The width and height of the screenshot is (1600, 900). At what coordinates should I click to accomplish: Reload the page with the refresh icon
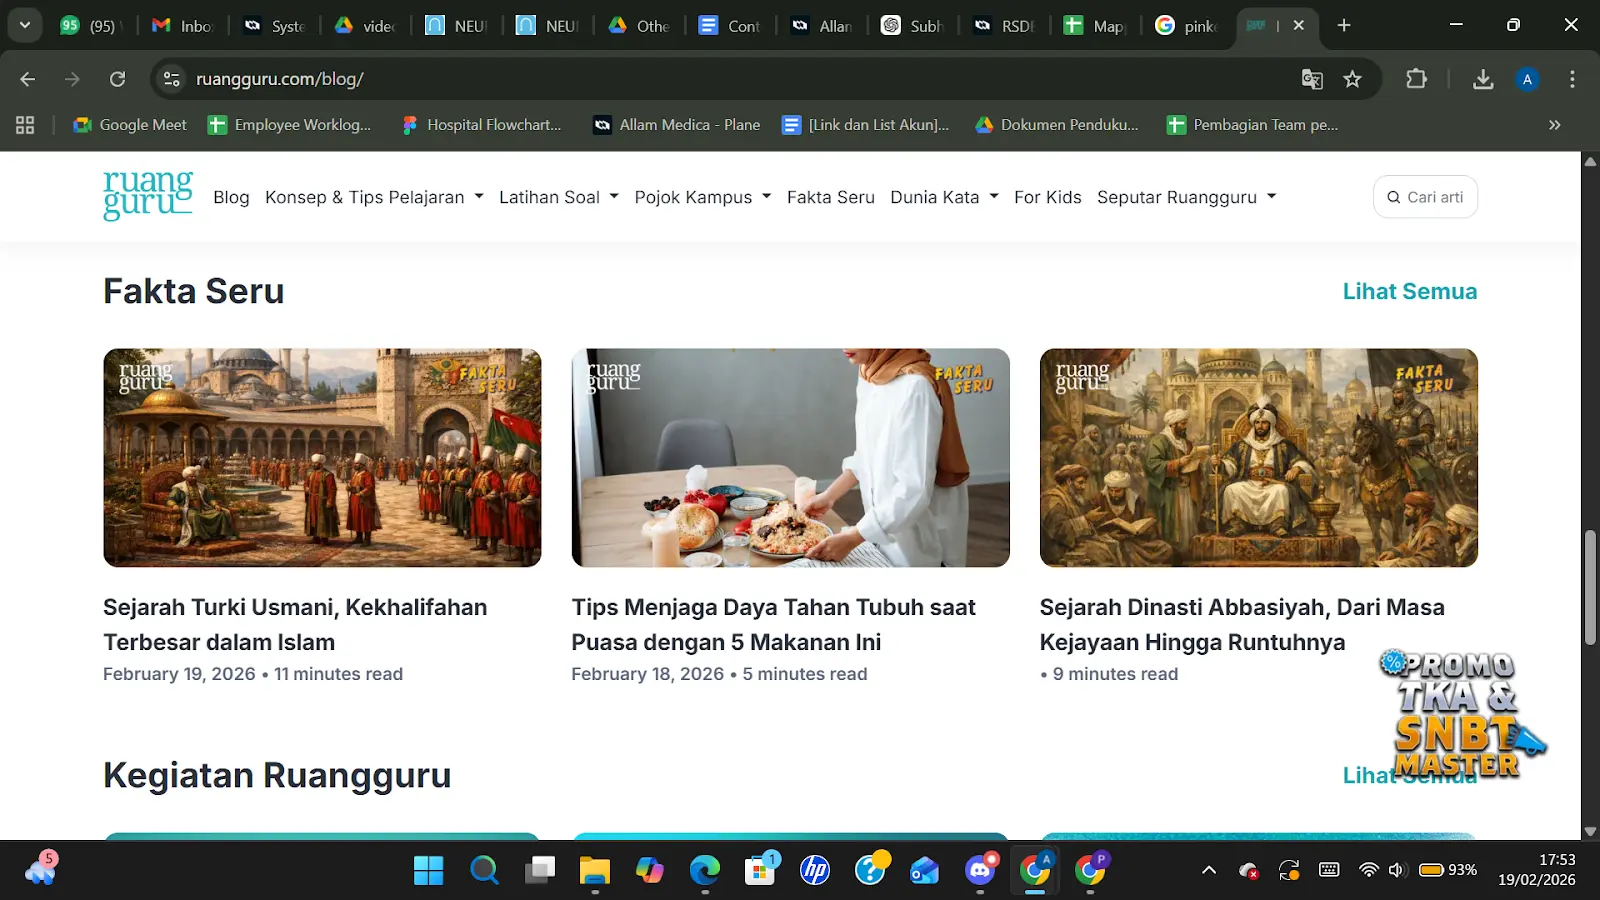[117, 79]
